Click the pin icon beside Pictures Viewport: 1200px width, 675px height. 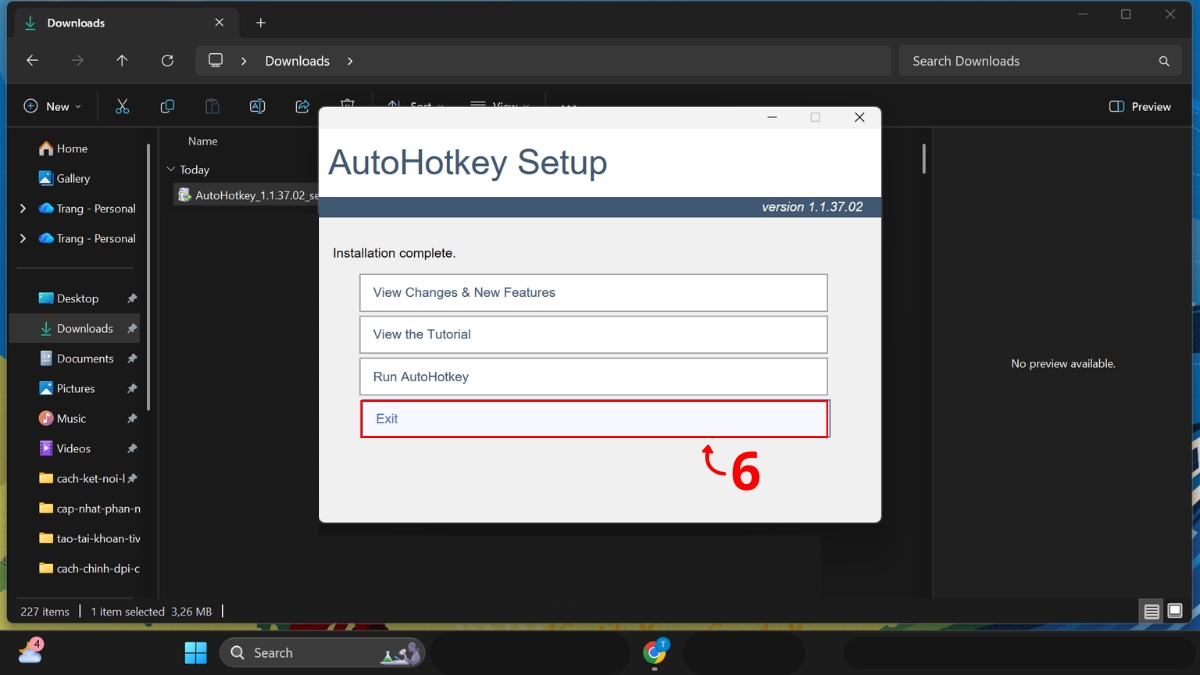tap(132, 388)
